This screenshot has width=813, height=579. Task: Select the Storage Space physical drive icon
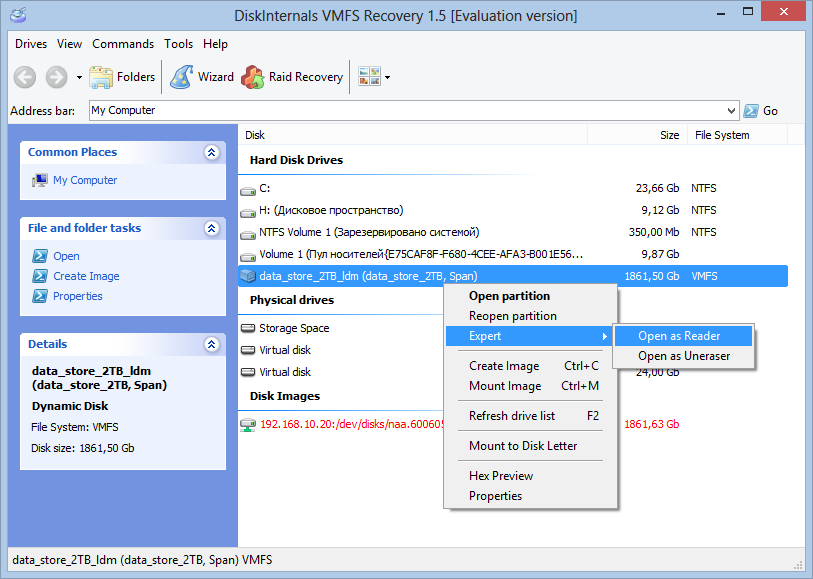246,327
